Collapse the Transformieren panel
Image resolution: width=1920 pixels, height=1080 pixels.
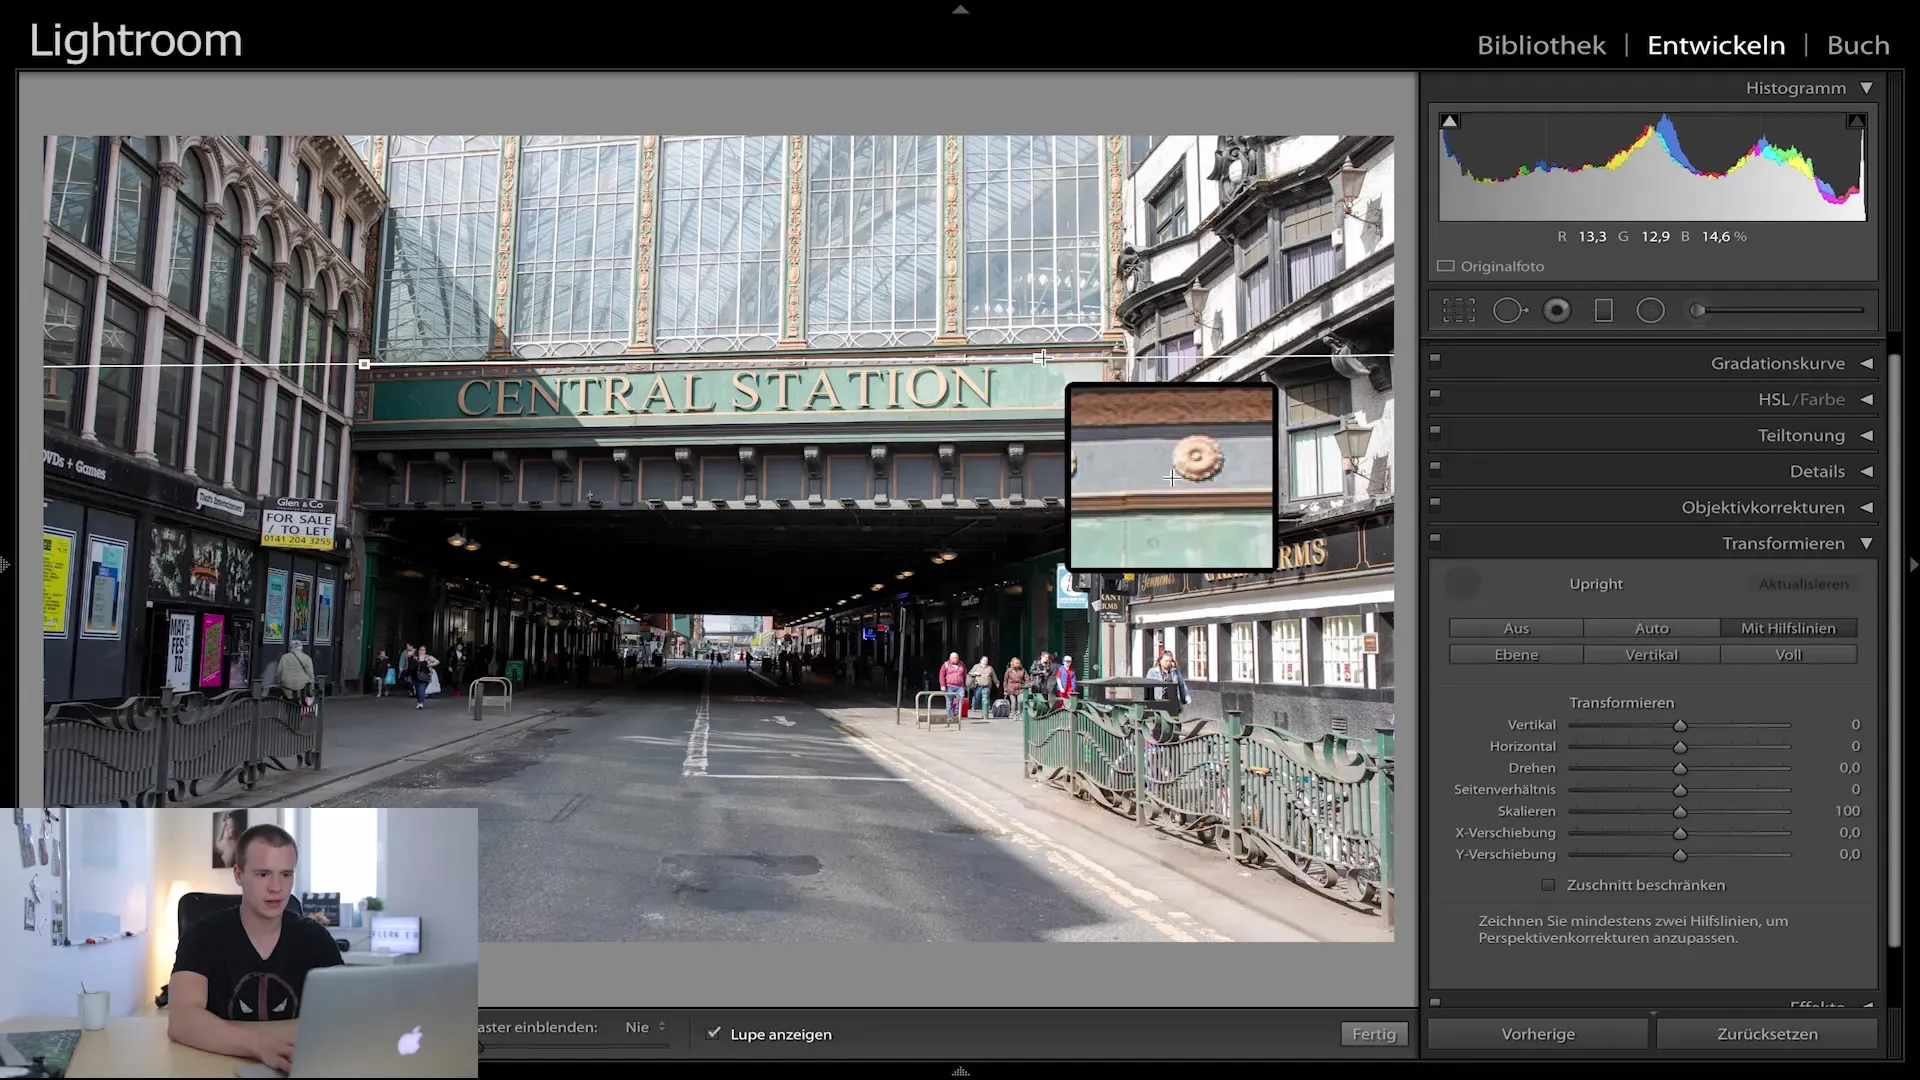pos(1866,544)
